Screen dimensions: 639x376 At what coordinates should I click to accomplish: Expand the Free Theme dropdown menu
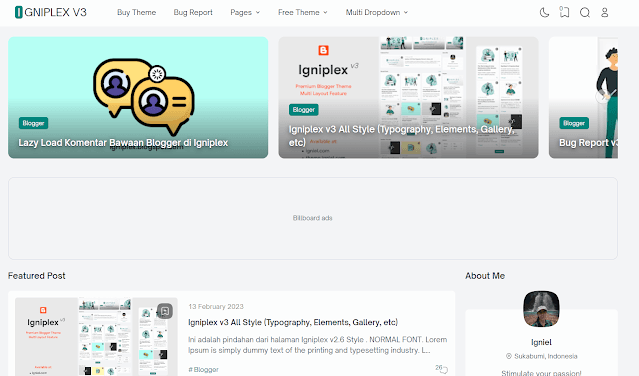point(303,13)
